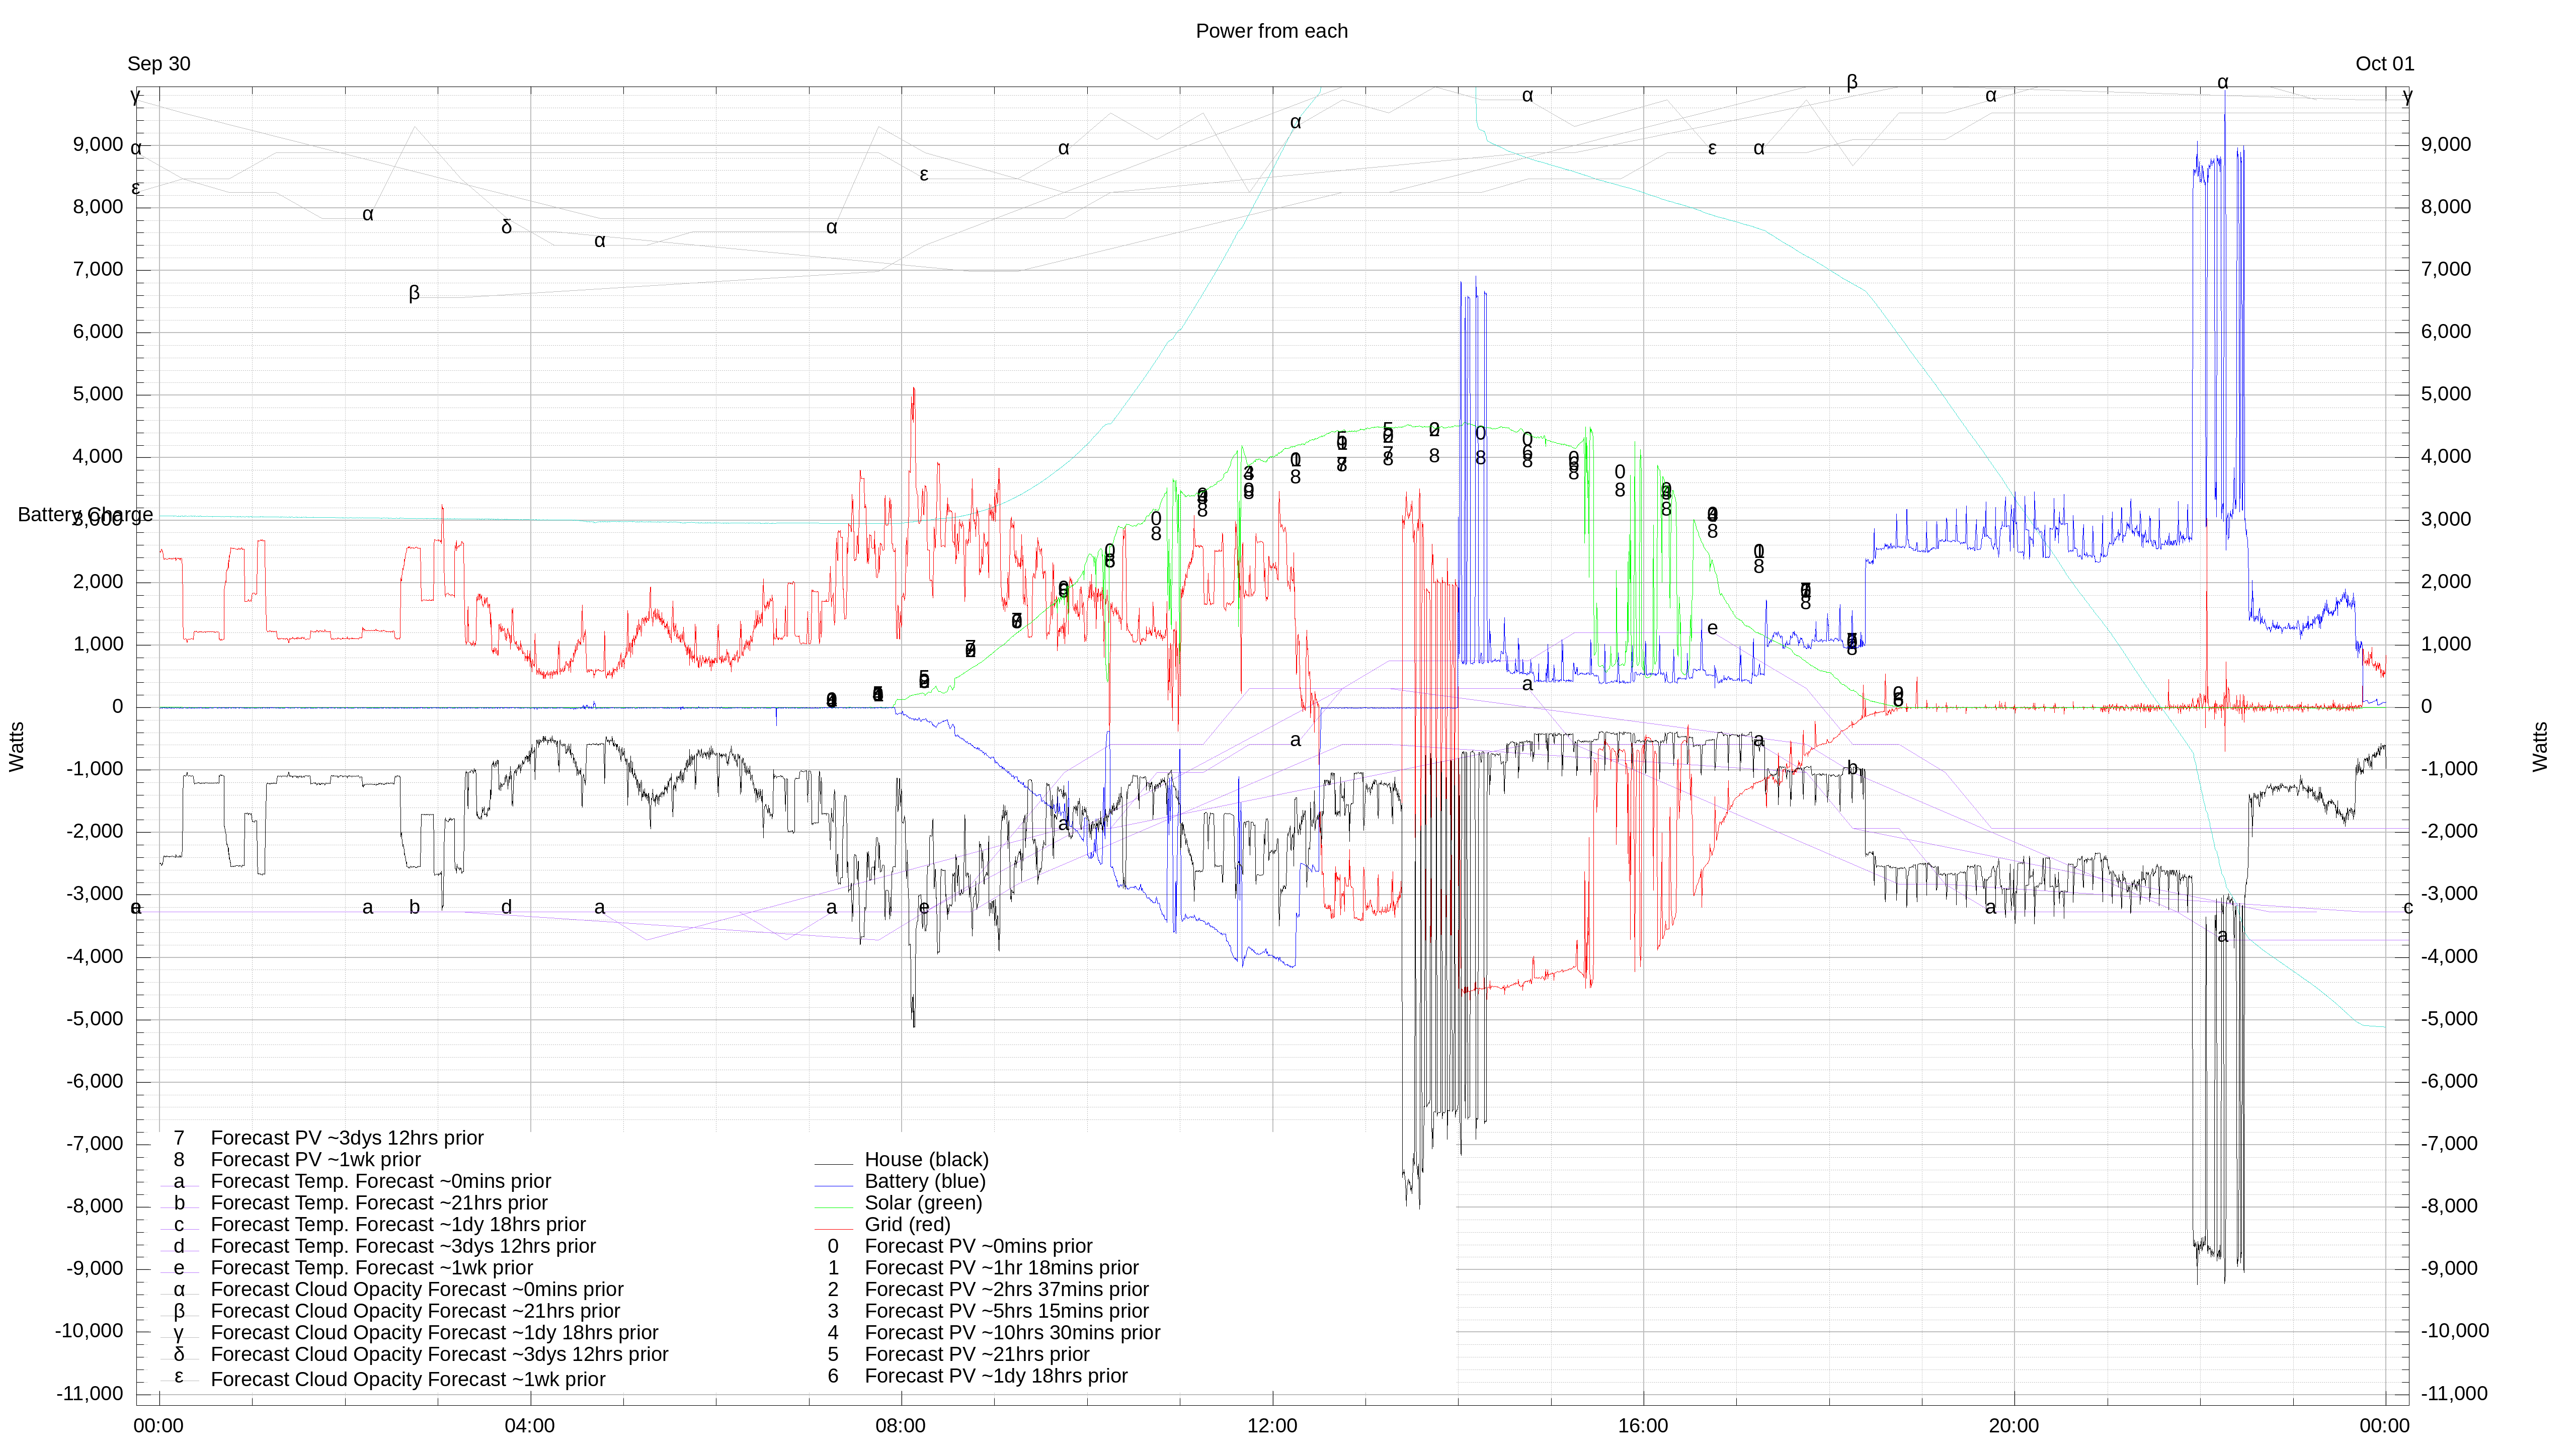Click the "16:00" x-axis tick label
Screen dimensions: 2576x1449
coord(1642,1426)
